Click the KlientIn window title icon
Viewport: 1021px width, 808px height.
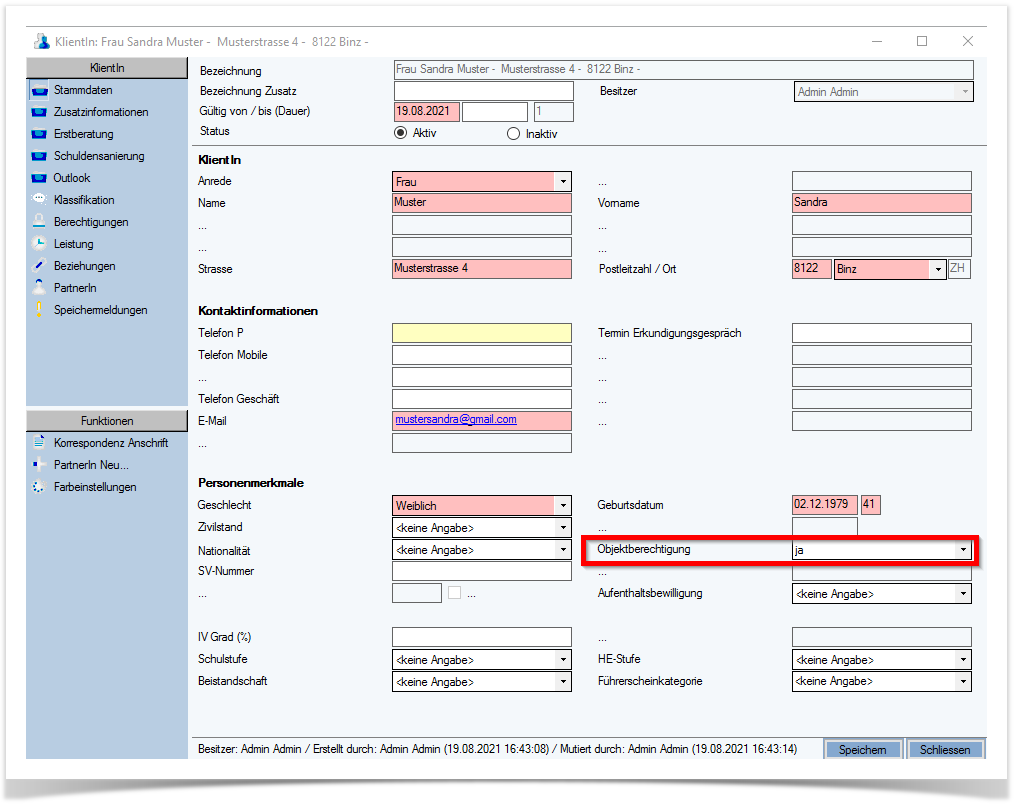pyautogui.click(x=42, y=42)
